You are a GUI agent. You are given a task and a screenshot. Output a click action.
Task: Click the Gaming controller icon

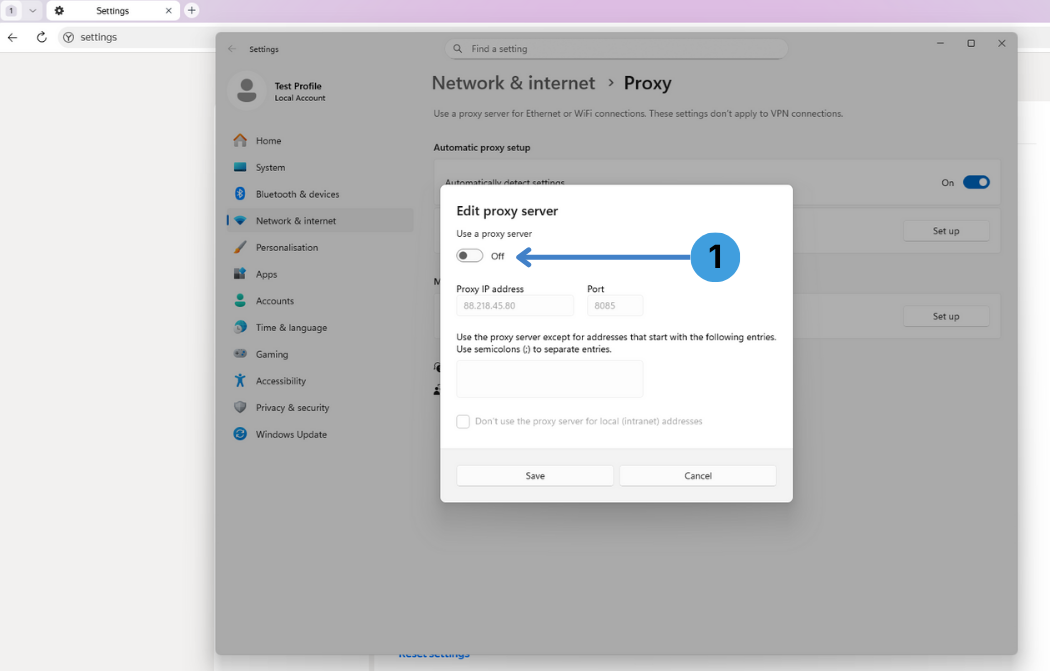point(240,354)
